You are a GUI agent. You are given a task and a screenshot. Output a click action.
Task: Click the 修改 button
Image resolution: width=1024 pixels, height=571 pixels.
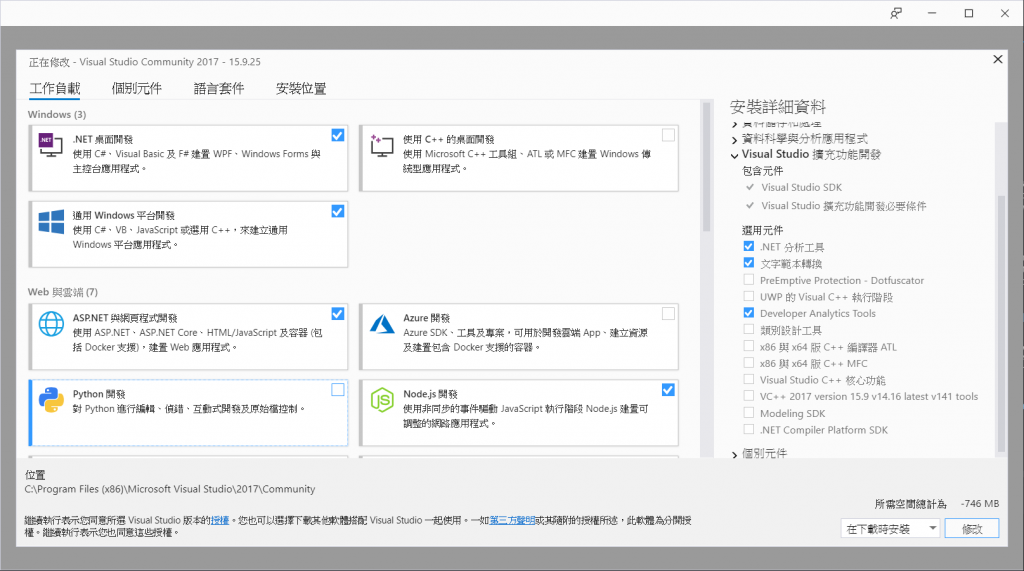tap(972, 529)
